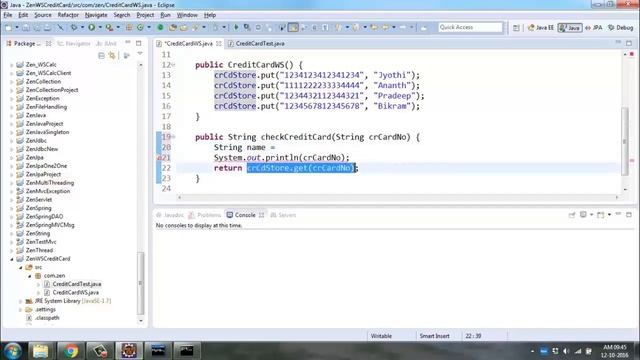
Task: Click the Save toolbar icon
Action: (x=26, y=27)
